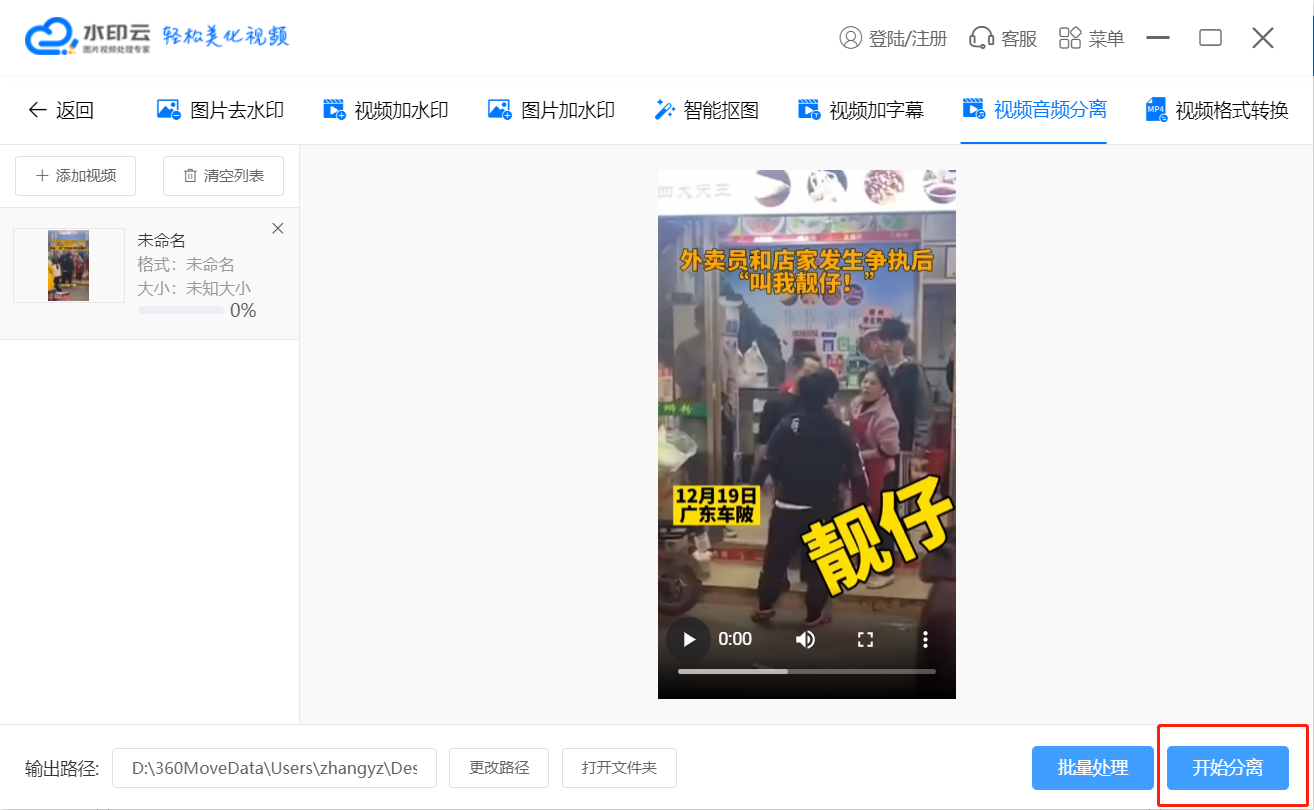The width and height of the screenshot is (1314, 810).
Task: Click the headset support icon
Action: pos(981,38)
